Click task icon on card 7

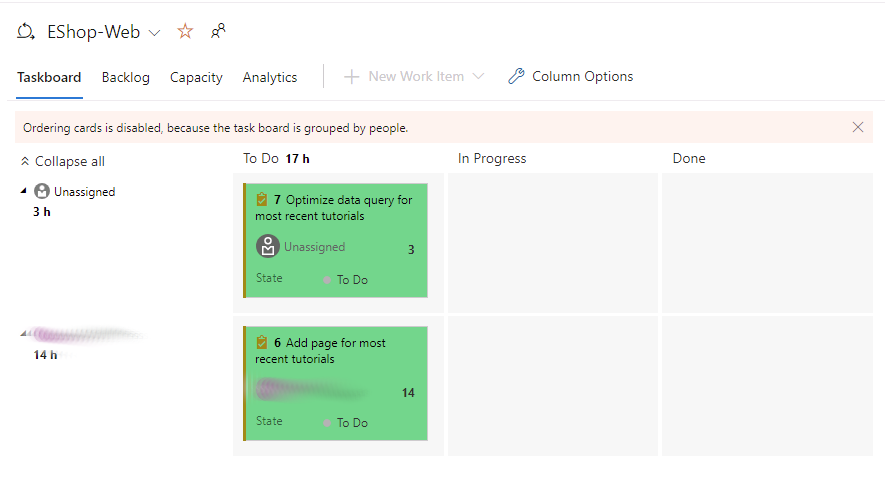coord(262,200)
